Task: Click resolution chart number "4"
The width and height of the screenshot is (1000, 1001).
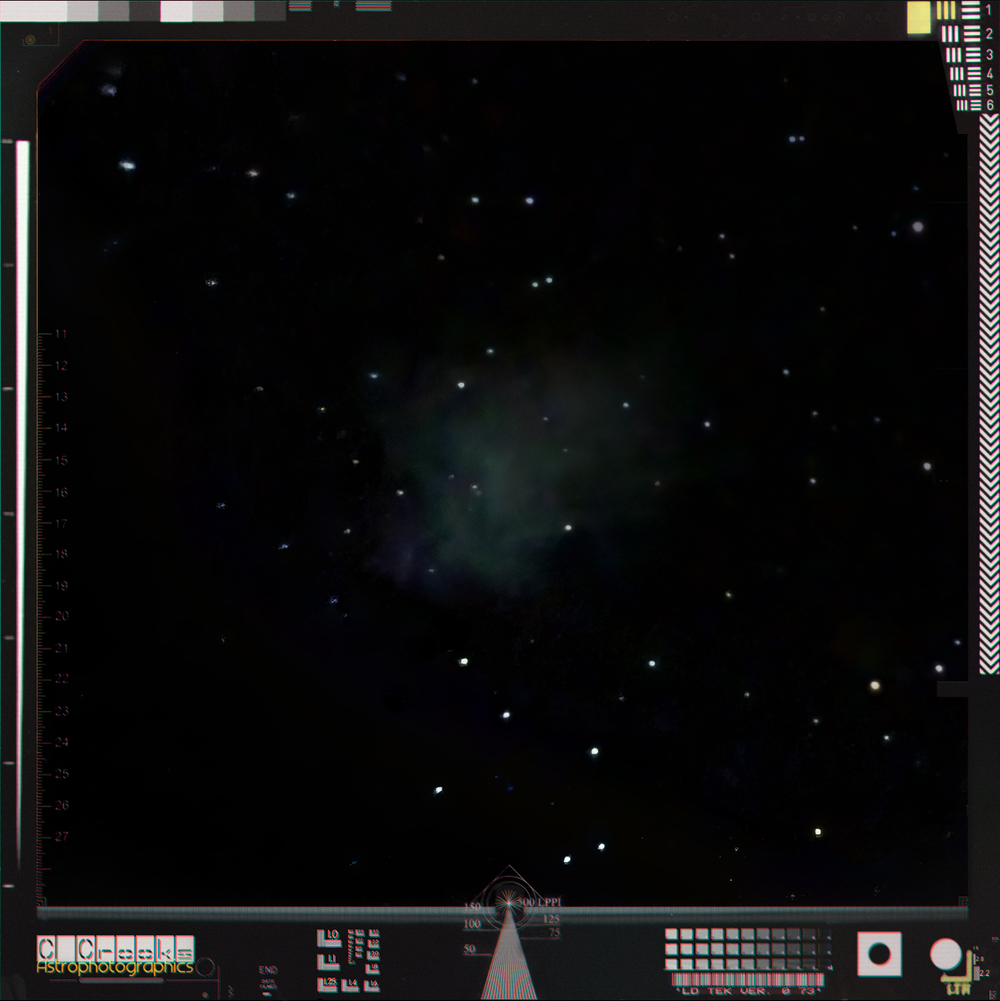Action: coord(989,73)
